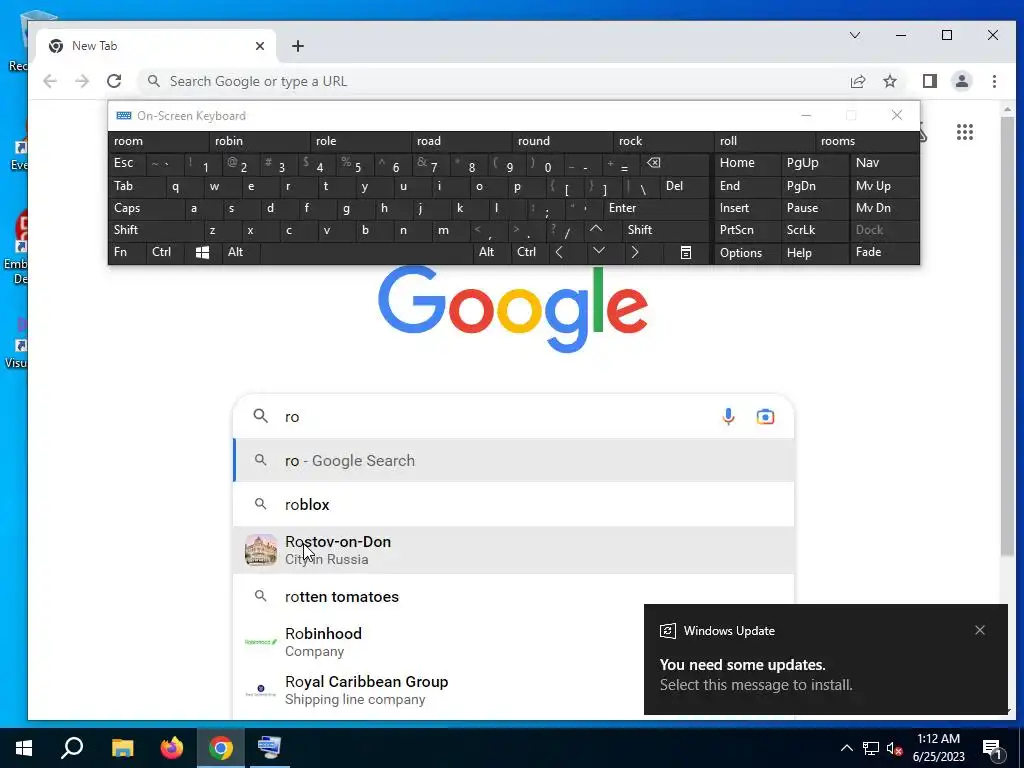Image resolution: width=1024 pixels, height=768 pixels.
Task: Toggle the right Shift key on On-Screen Keyboard
Action: click(x=665, y=230)
